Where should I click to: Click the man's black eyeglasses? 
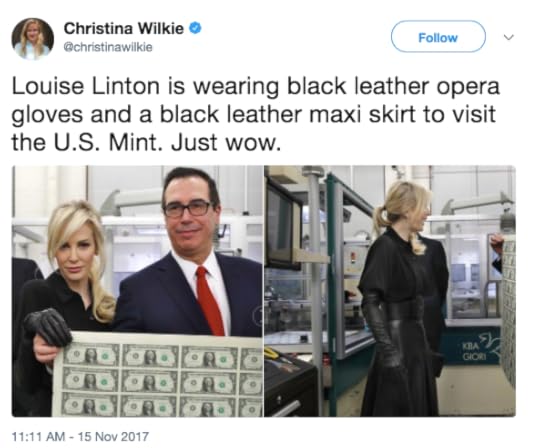pos(188,209)
